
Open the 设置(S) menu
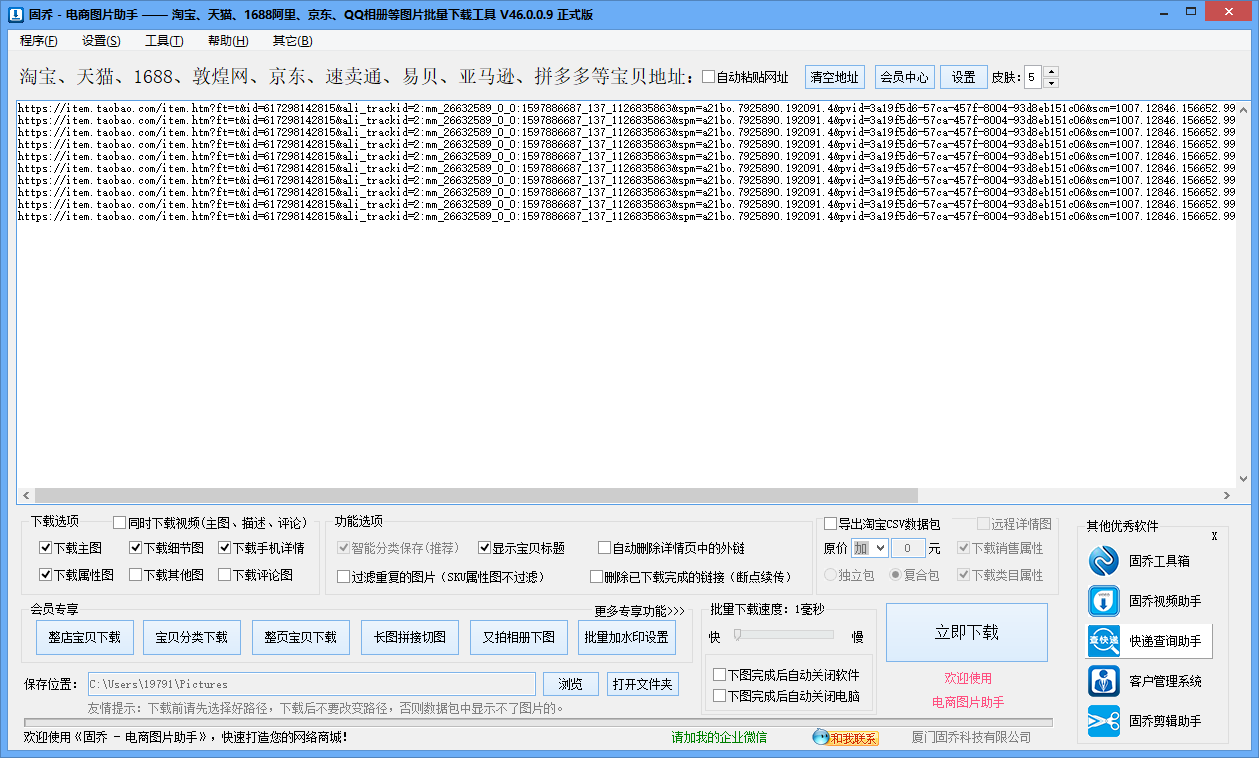click(101, 41)
